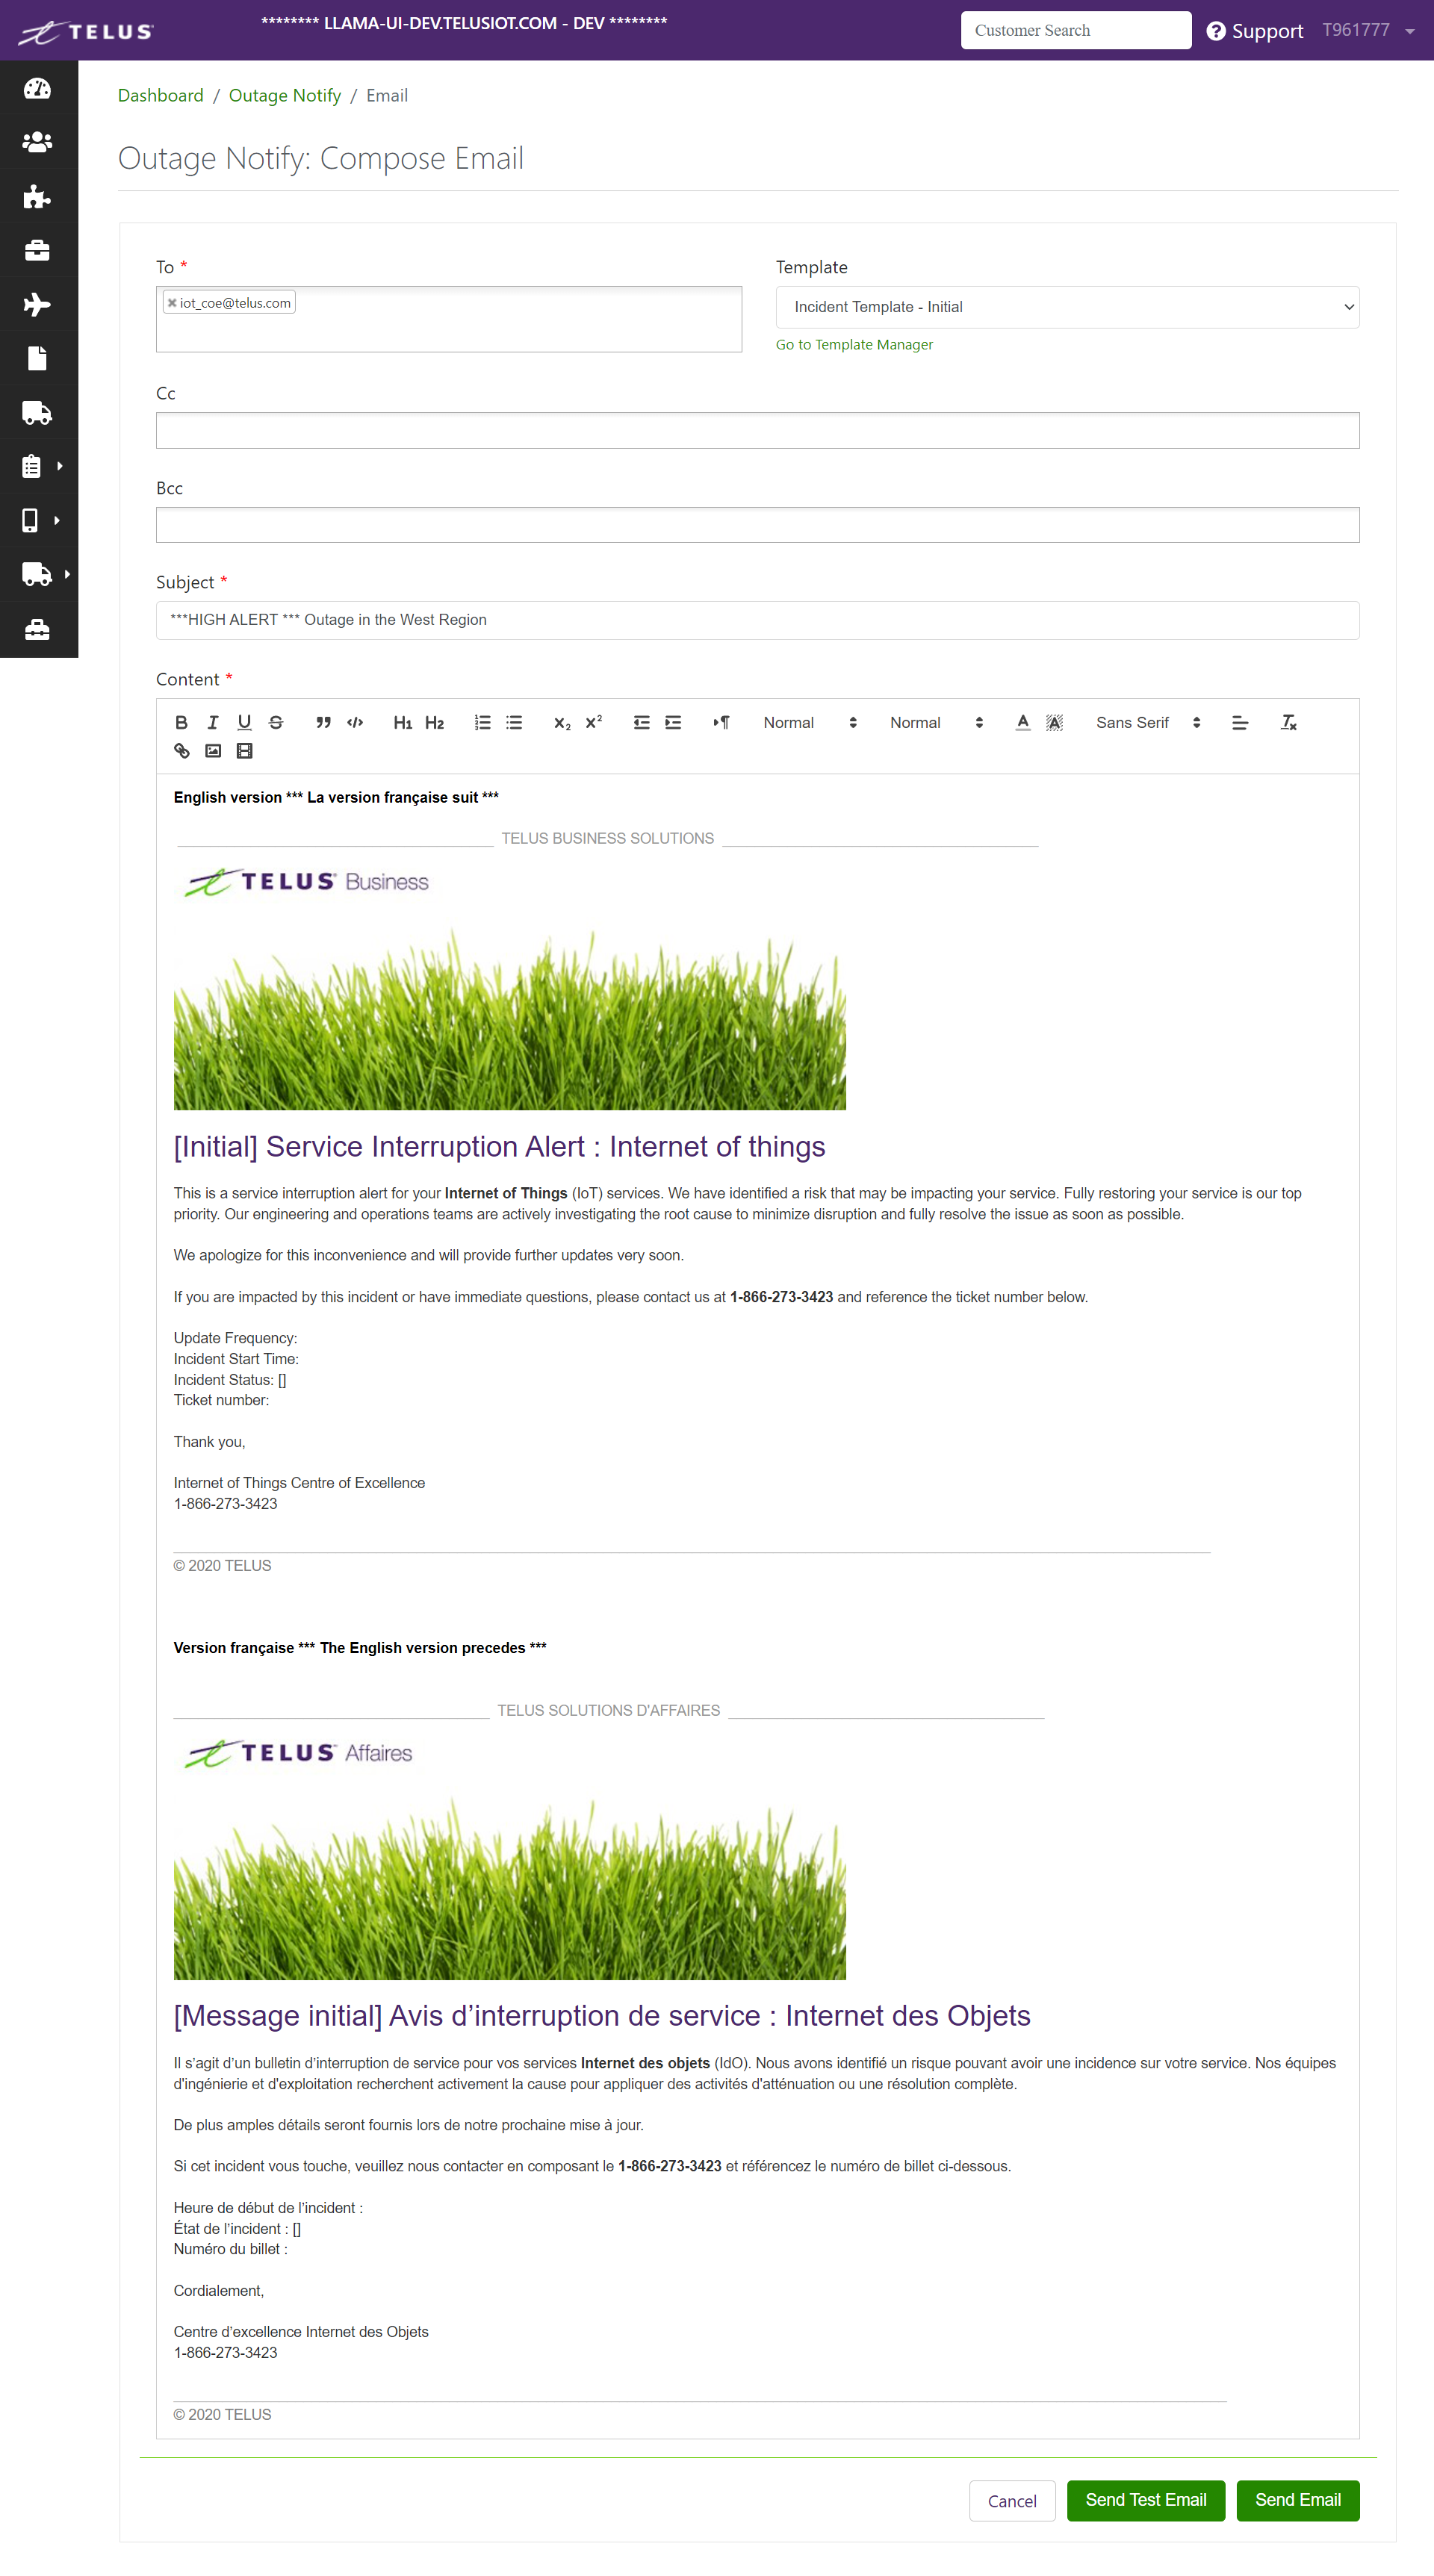Click into the Subject field
Viewport: 1434px width, 2576px height.
click(x=757, y=620)
